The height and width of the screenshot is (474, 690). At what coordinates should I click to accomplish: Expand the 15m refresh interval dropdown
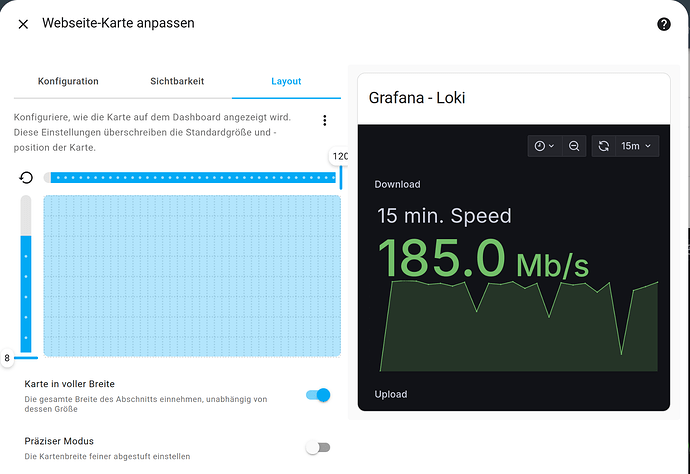(636, 146)
